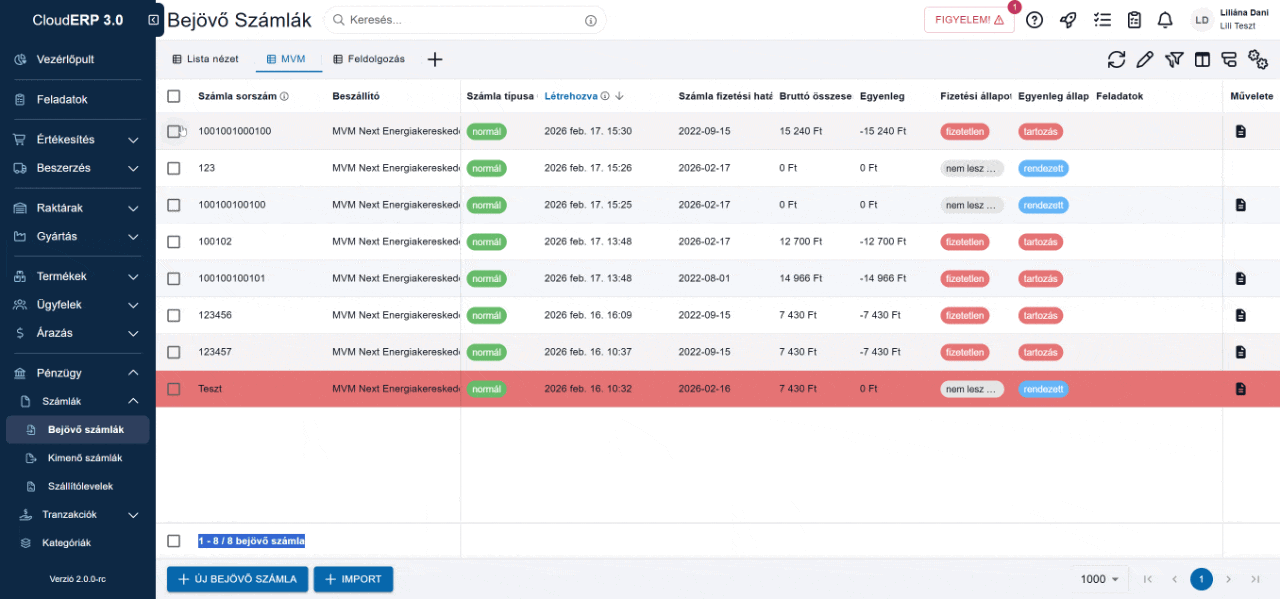
Task: Open the notifications bell
Action: pyautogui.click(x=1165, y=20)
